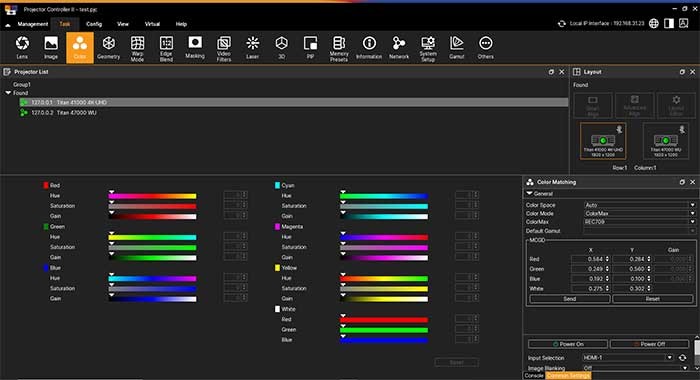
Task: Click the MCGD Send button
Action: click(570, 299)
